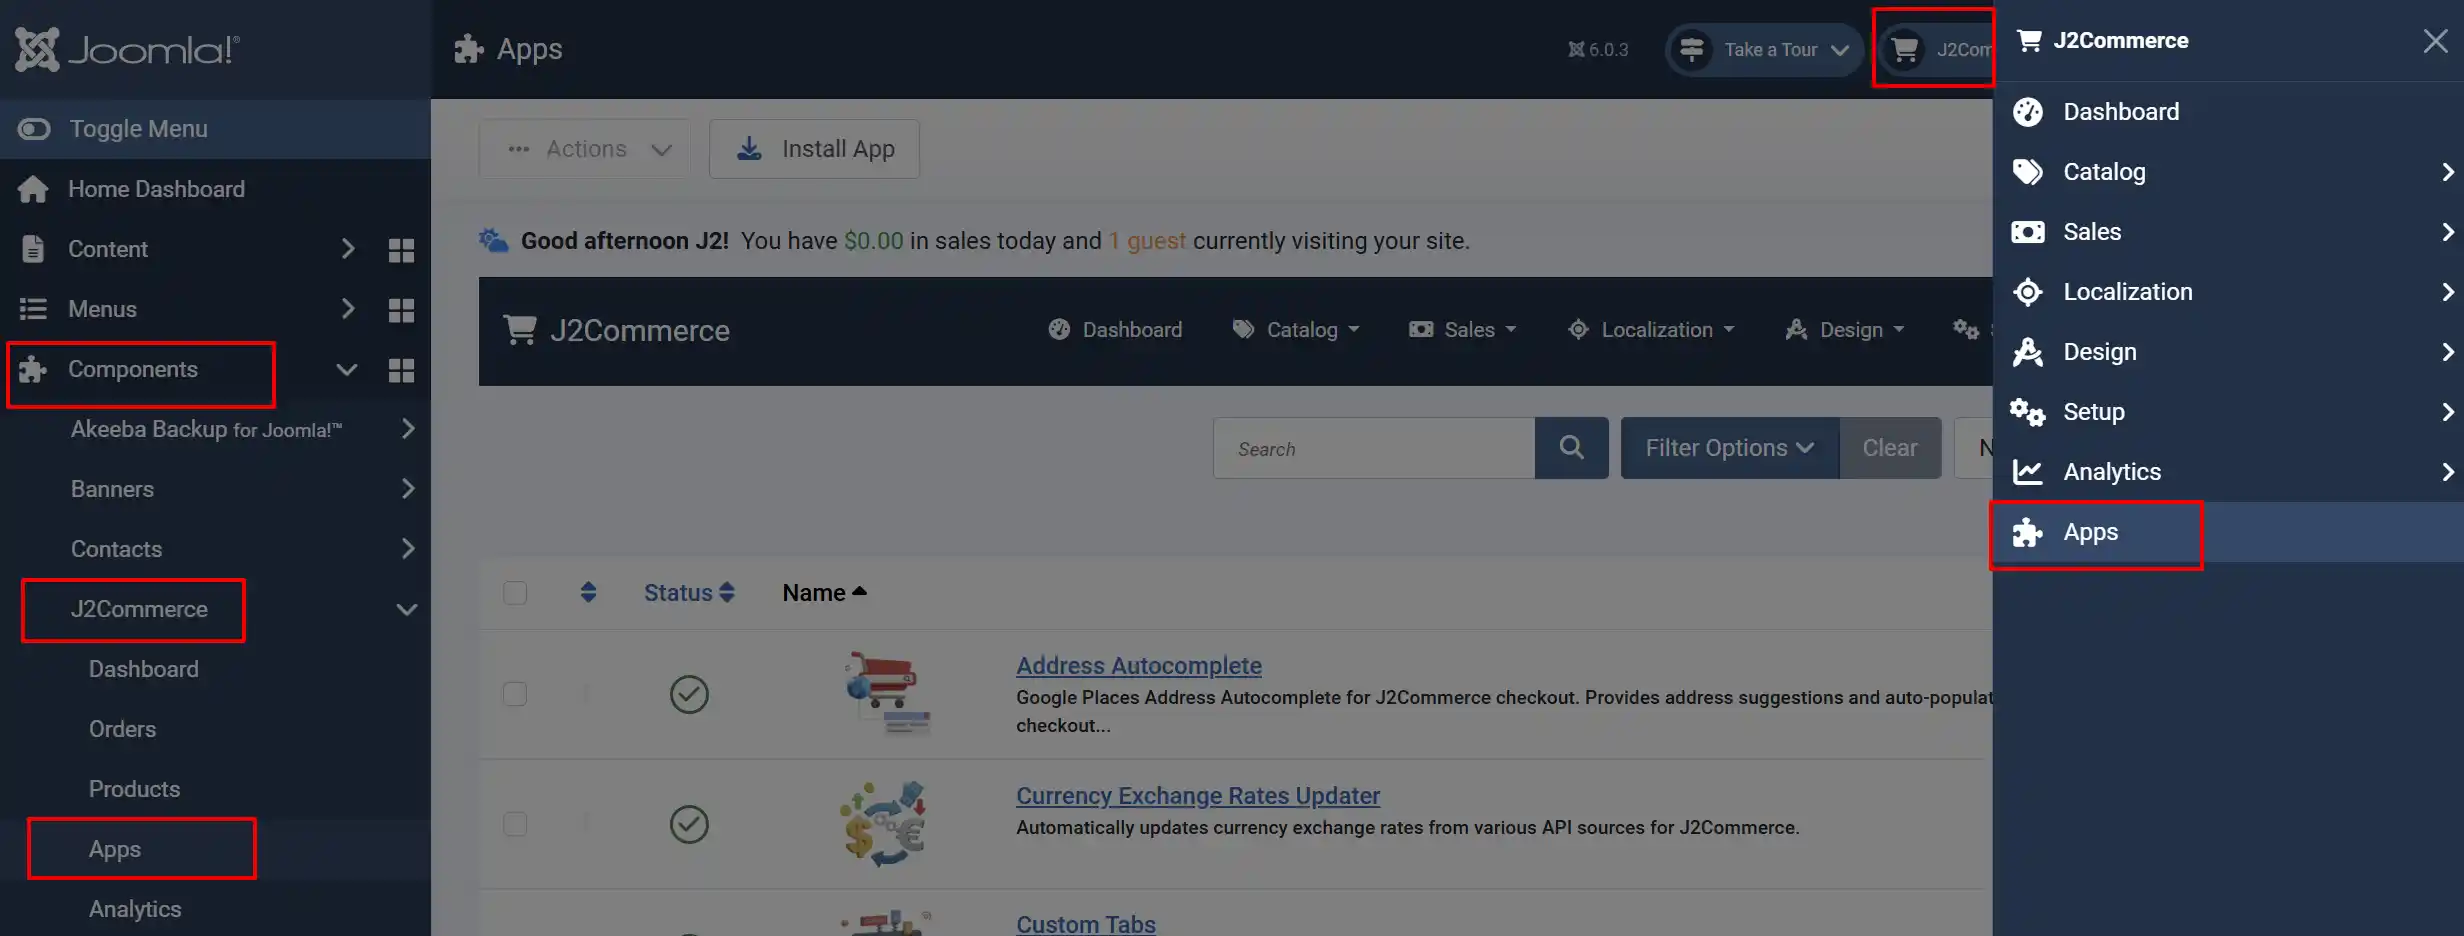Open the Actions dropdown

click(585, 149)
